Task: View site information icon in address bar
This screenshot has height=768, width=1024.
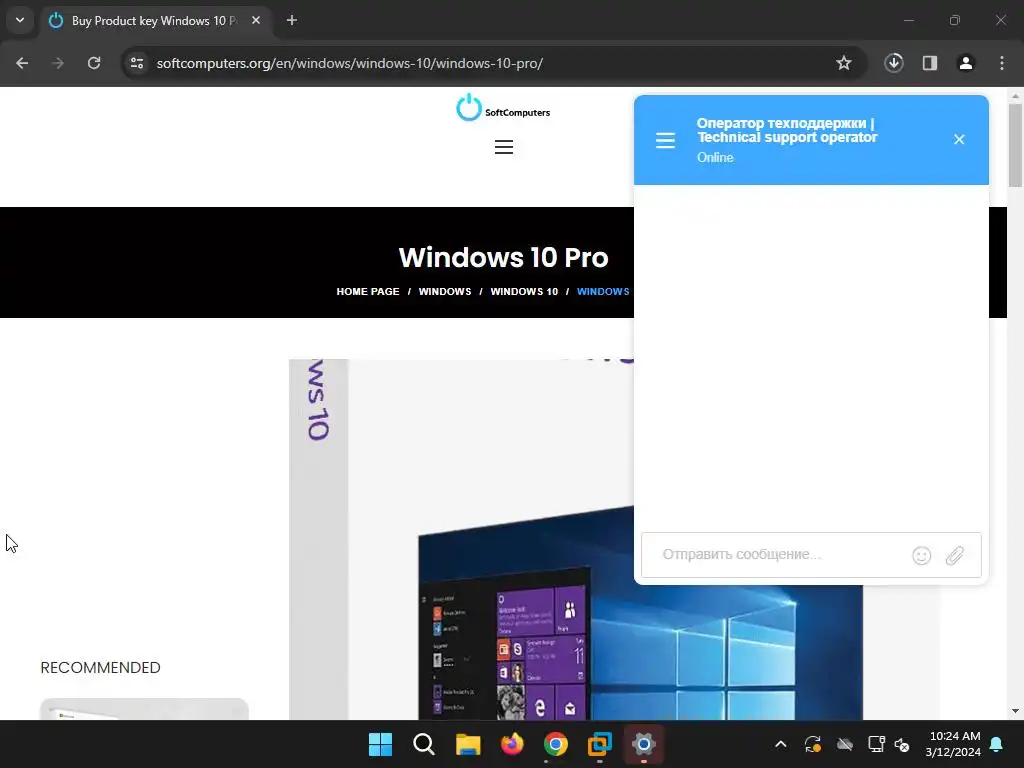Action: [137, 63]
